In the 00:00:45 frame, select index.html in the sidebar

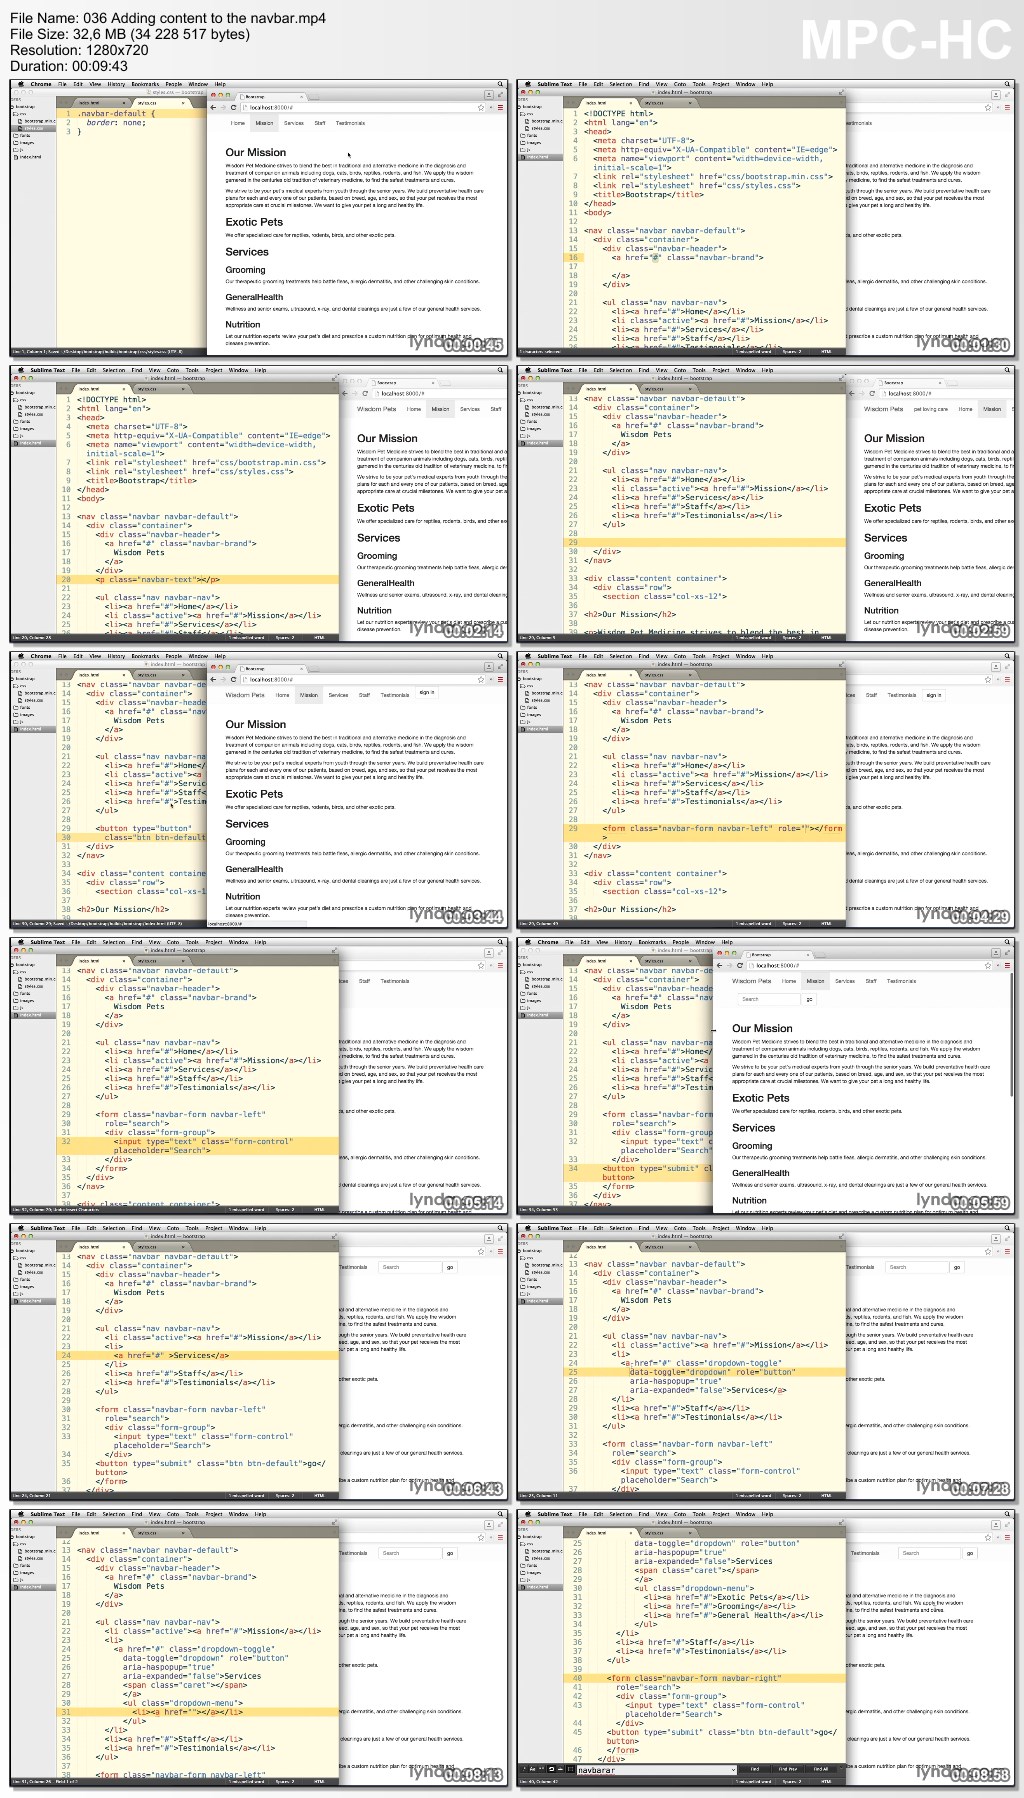point(30,157)
